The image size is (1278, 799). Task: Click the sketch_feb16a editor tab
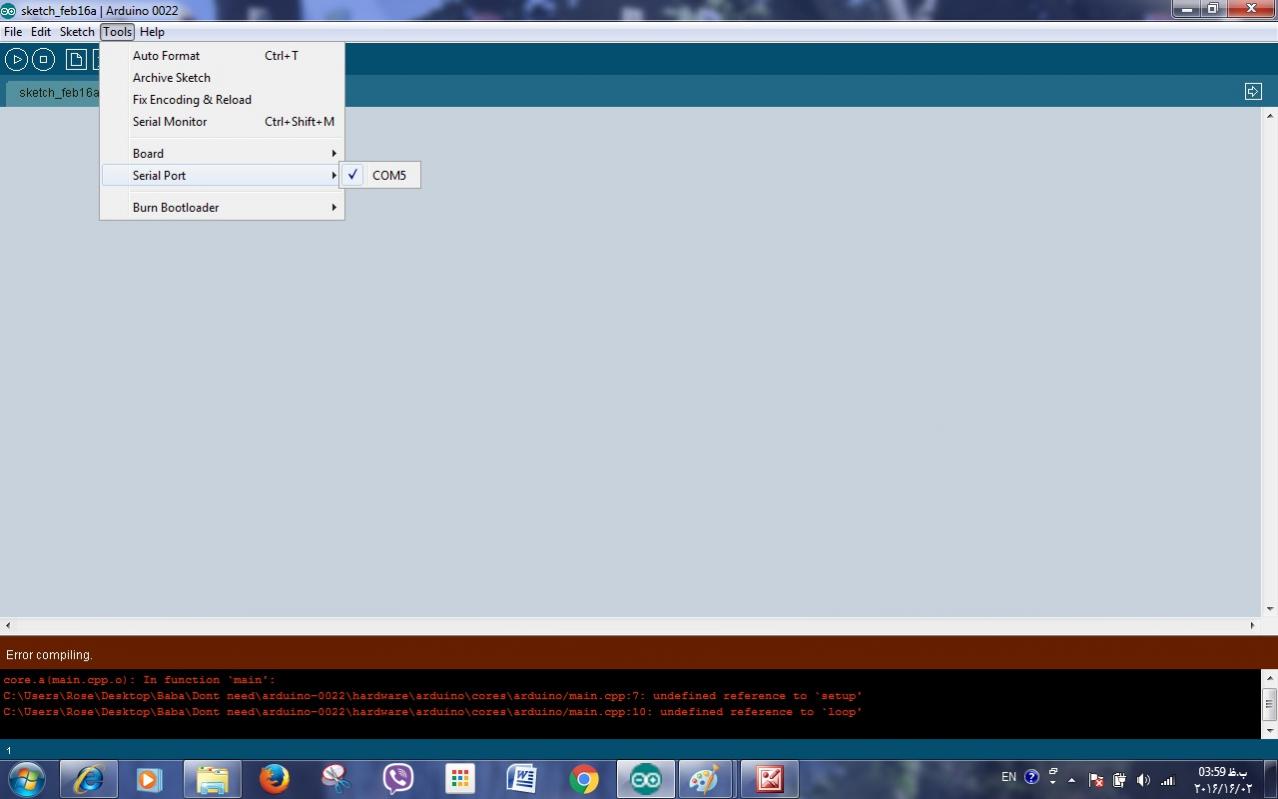[x=56, y=93]
